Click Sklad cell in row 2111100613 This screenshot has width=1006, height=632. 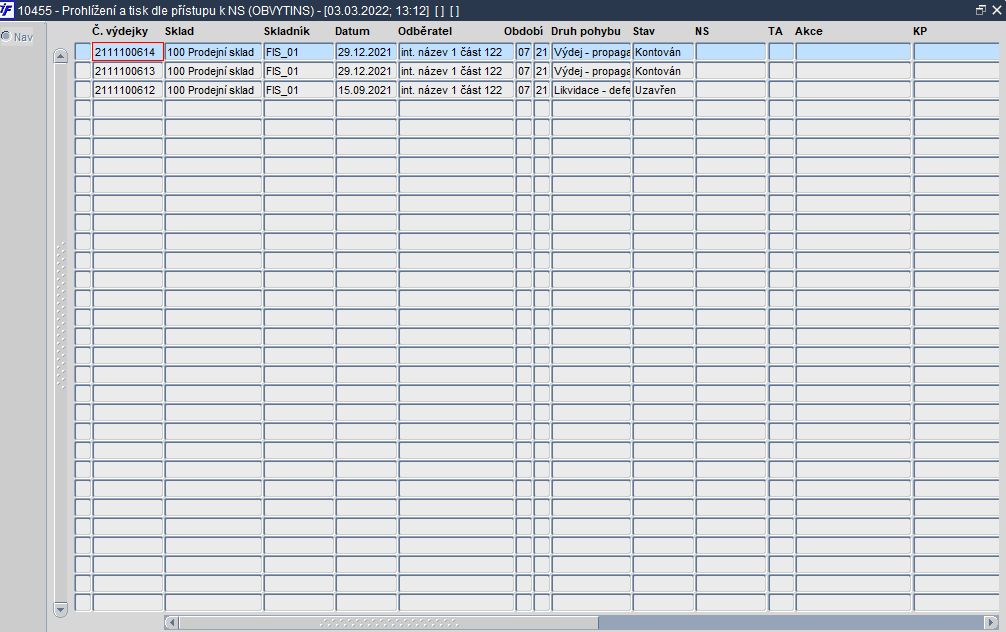click(x=213, y=71)
